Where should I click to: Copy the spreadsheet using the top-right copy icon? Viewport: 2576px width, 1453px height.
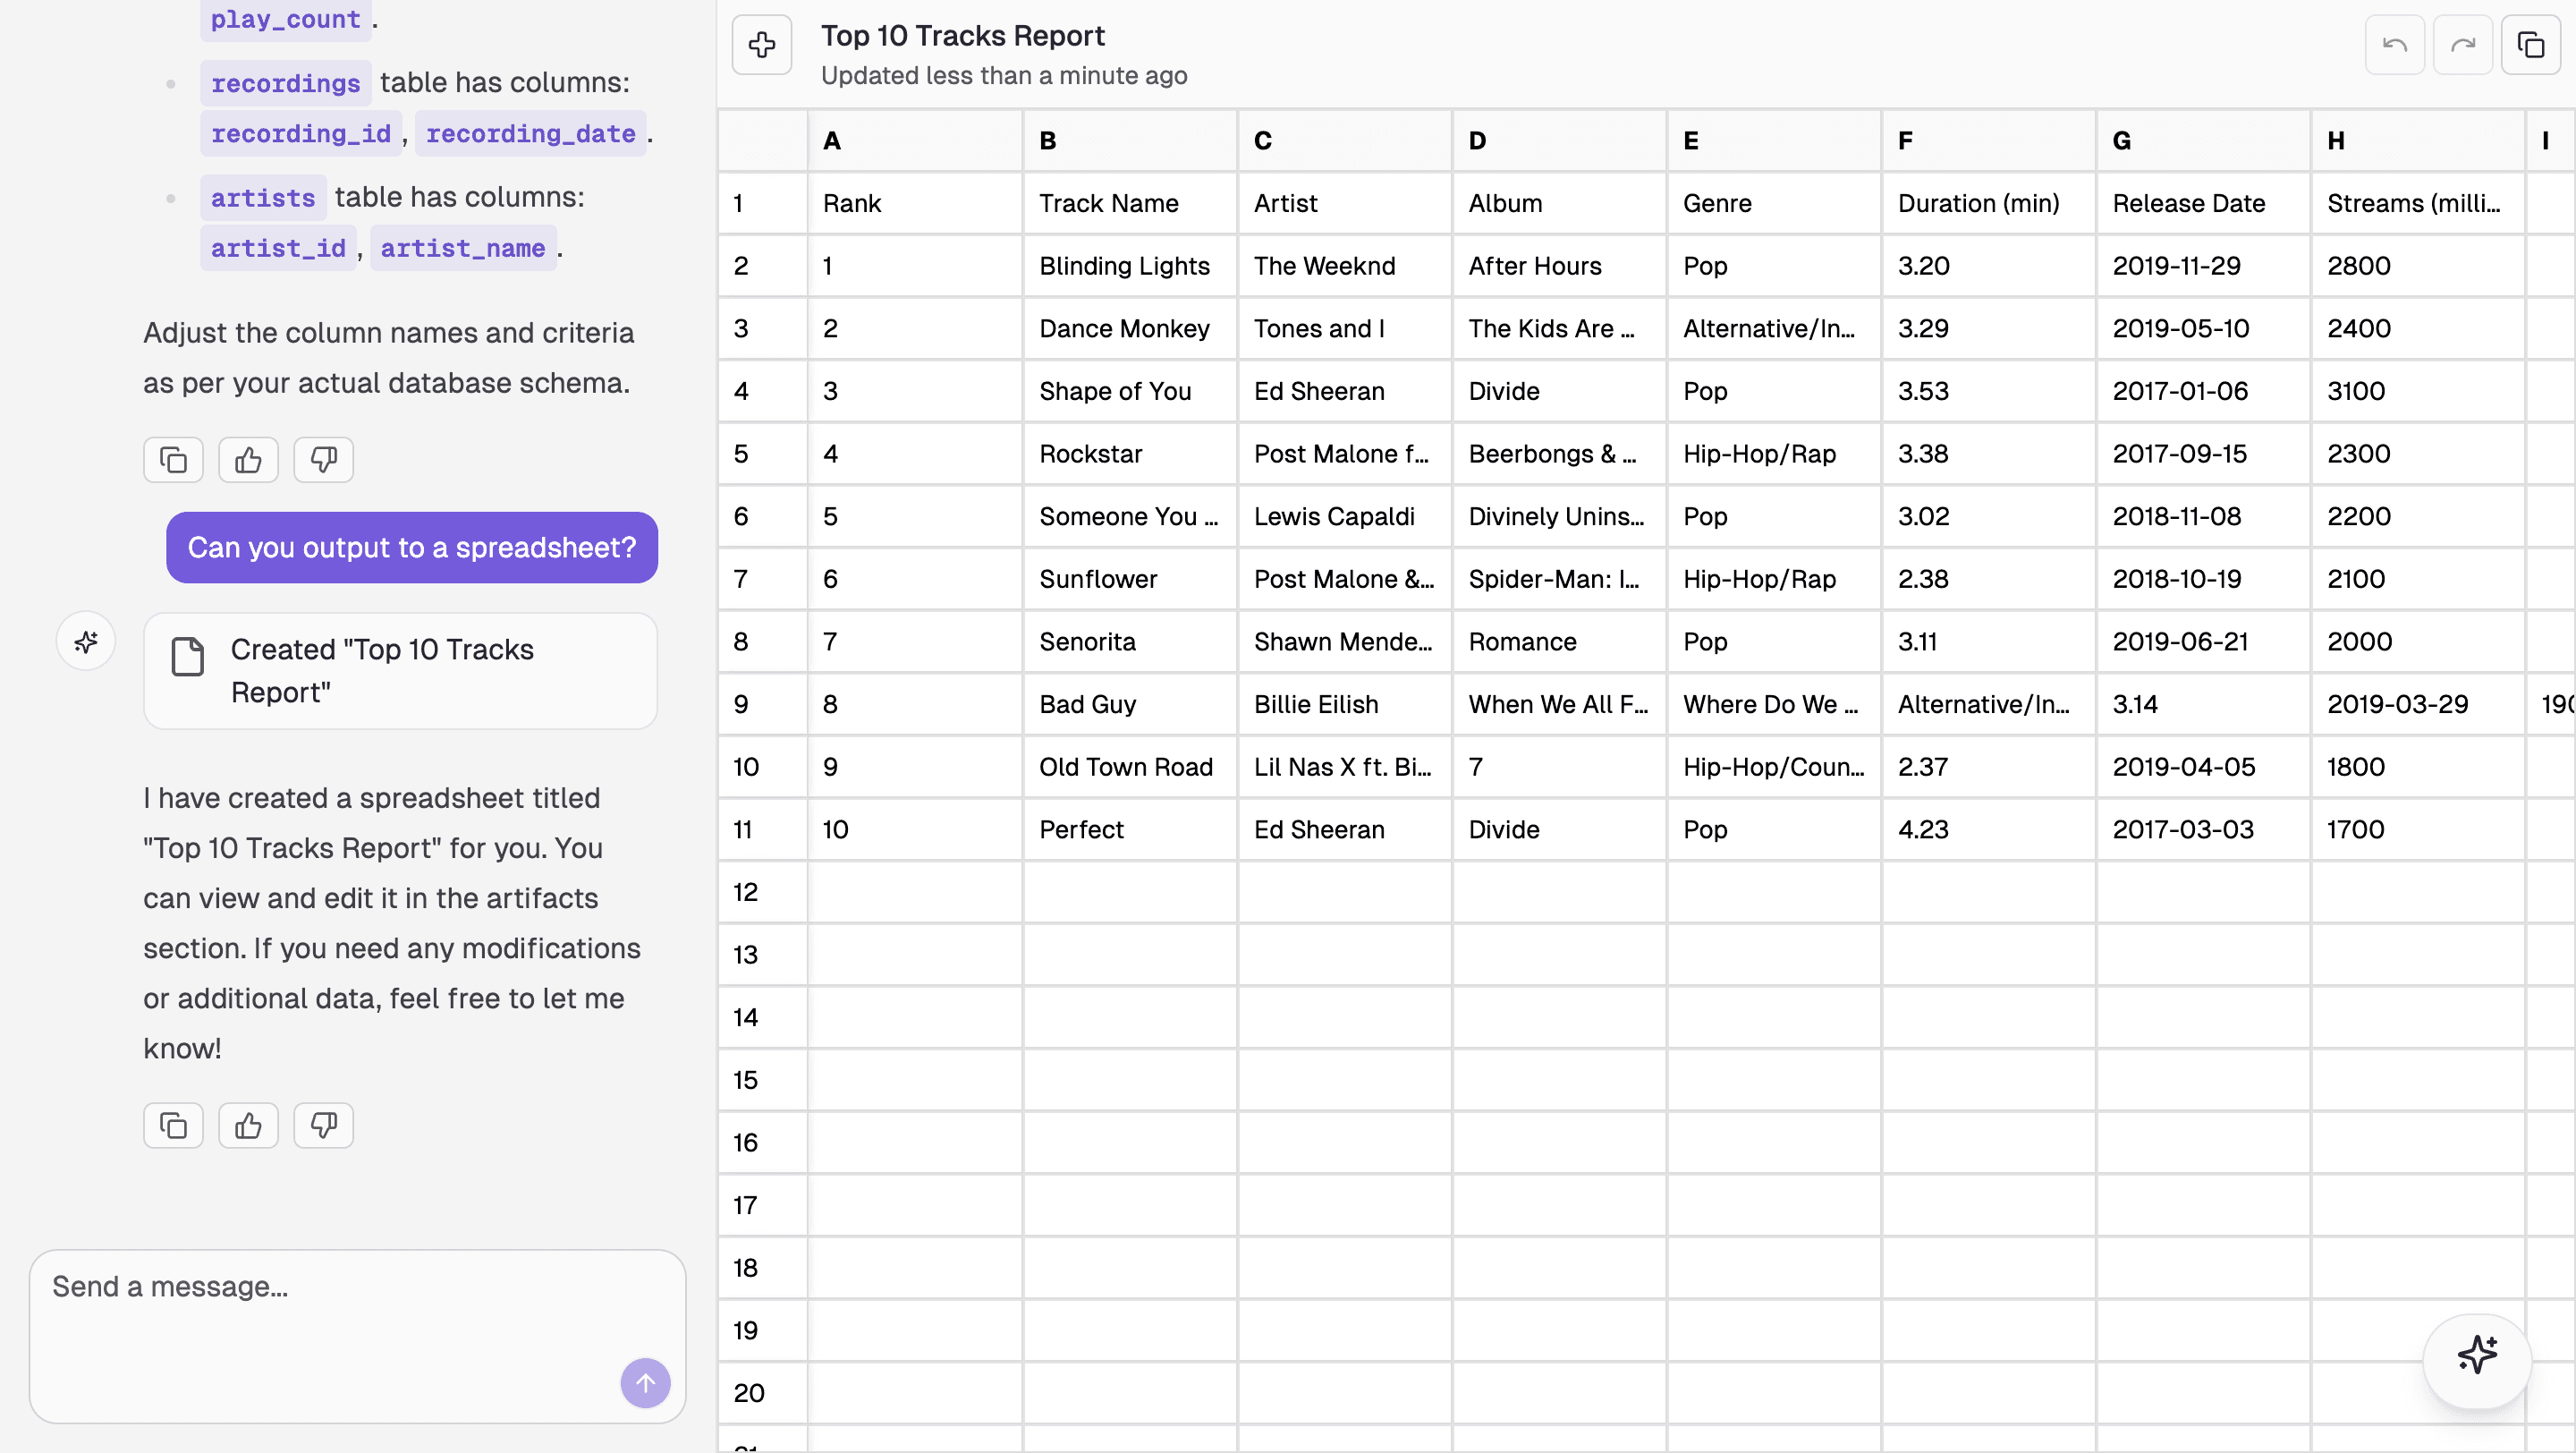tap(2530, 45)
